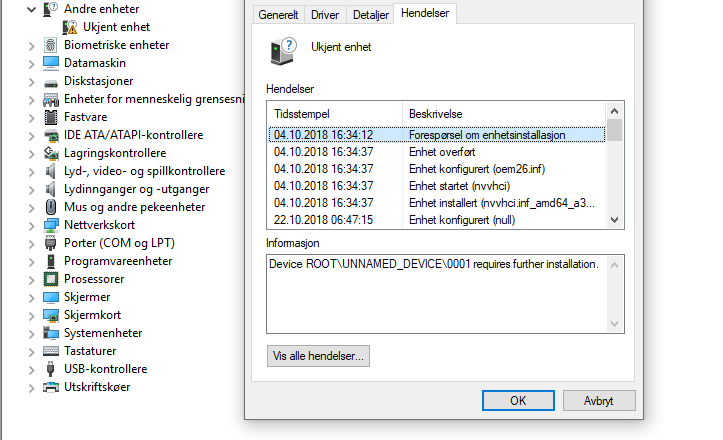Switch to the Driver tab
Viewport: 723px width, 440px height.
coord(325,15)
